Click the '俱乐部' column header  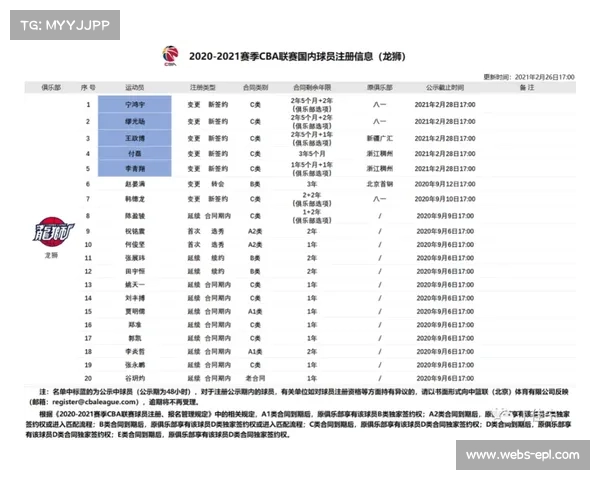[51, 88]
